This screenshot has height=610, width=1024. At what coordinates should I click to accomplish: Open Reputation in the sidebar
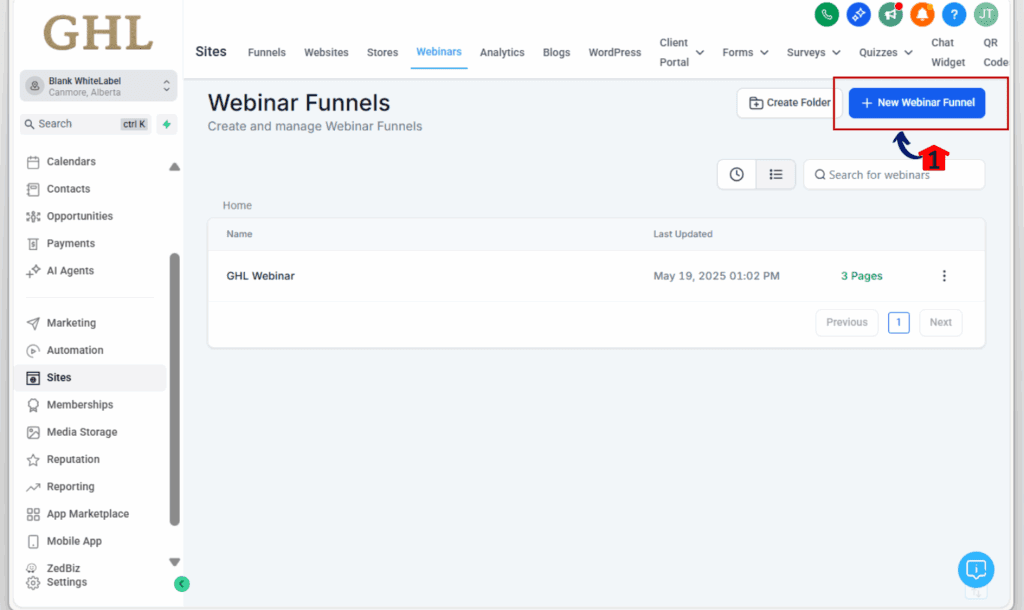[x=72, y=459]
